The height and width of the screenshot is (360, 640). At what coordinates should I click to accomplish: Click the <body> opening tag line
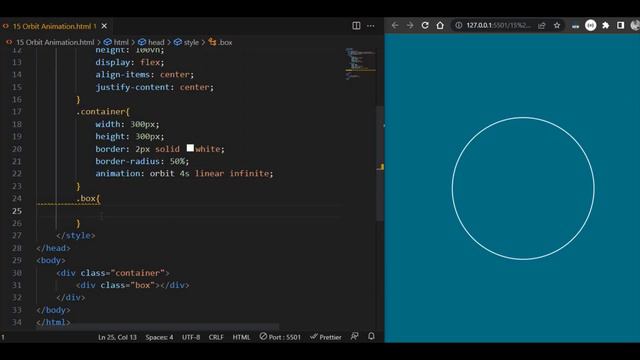51,260
